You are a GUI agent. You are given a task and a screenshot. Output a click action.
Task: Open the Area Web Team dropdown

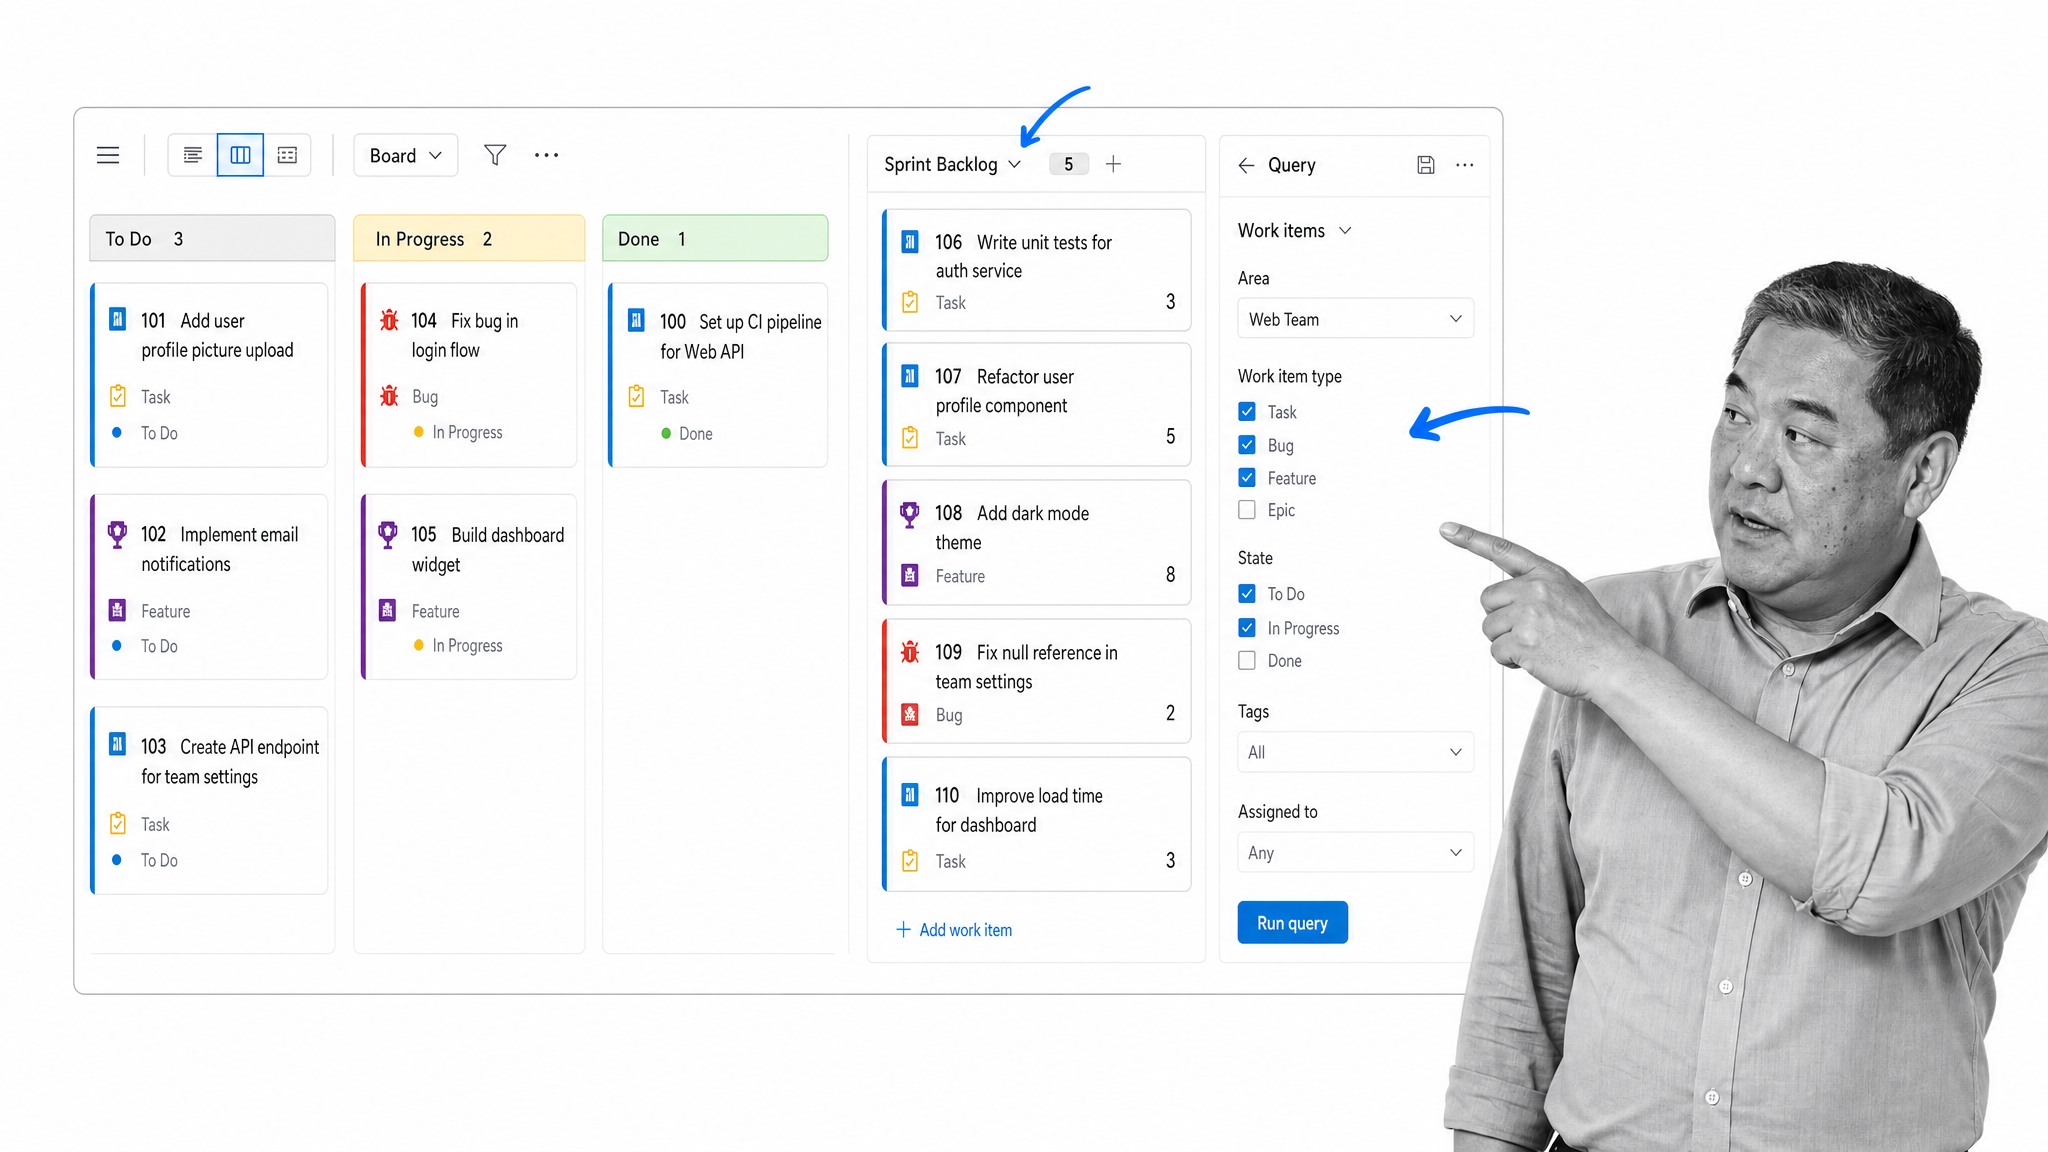(1355, 319)
